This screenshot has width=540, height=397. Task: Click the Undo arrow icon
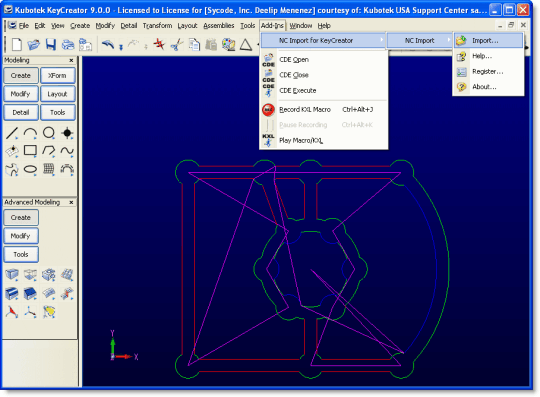tap(108, 44)
